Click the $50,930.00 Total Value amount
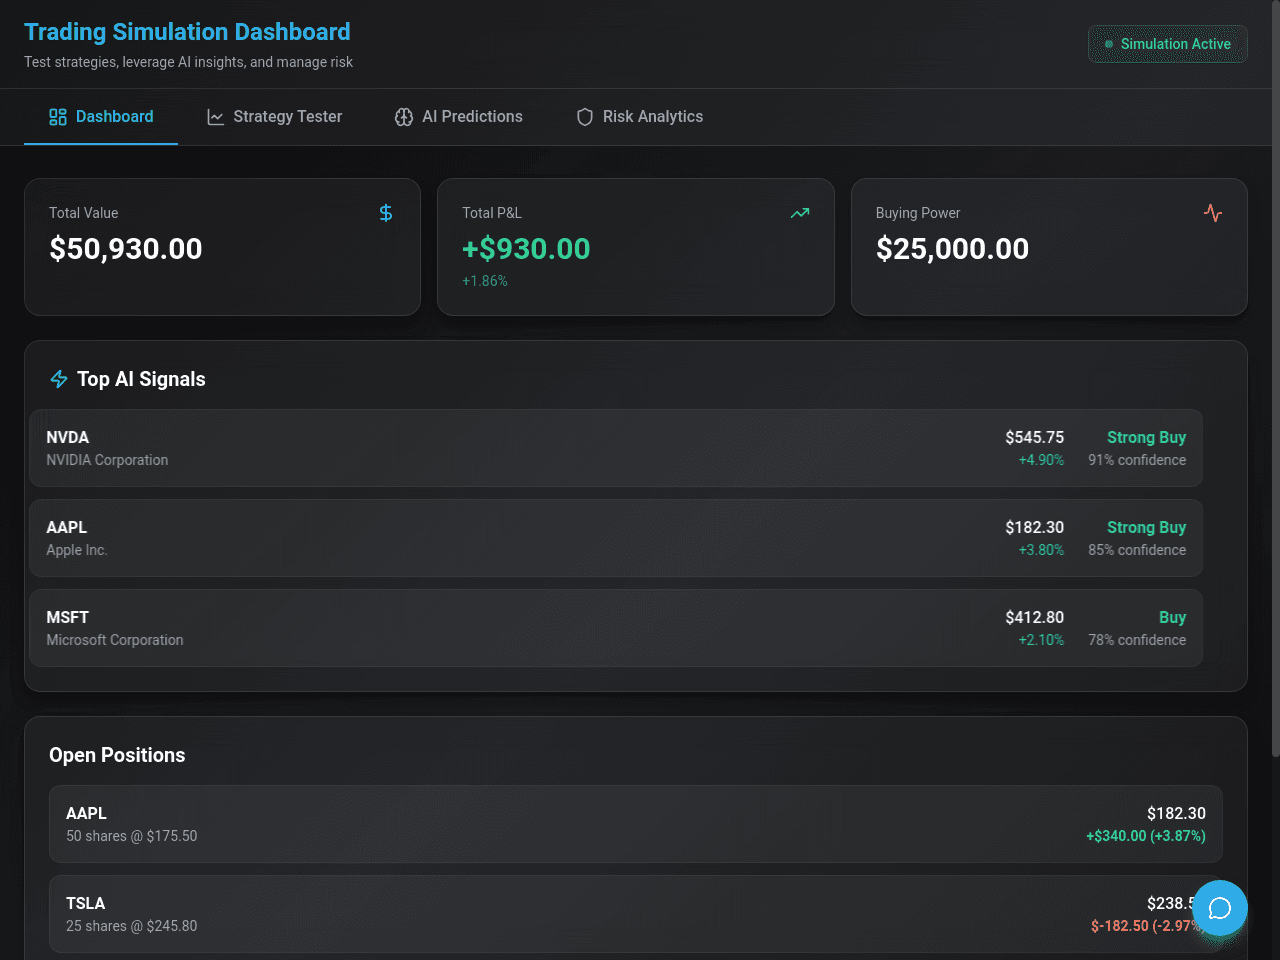Viewport: 1280px width, 960px height. pyautogui.click(x=126, y=249)
